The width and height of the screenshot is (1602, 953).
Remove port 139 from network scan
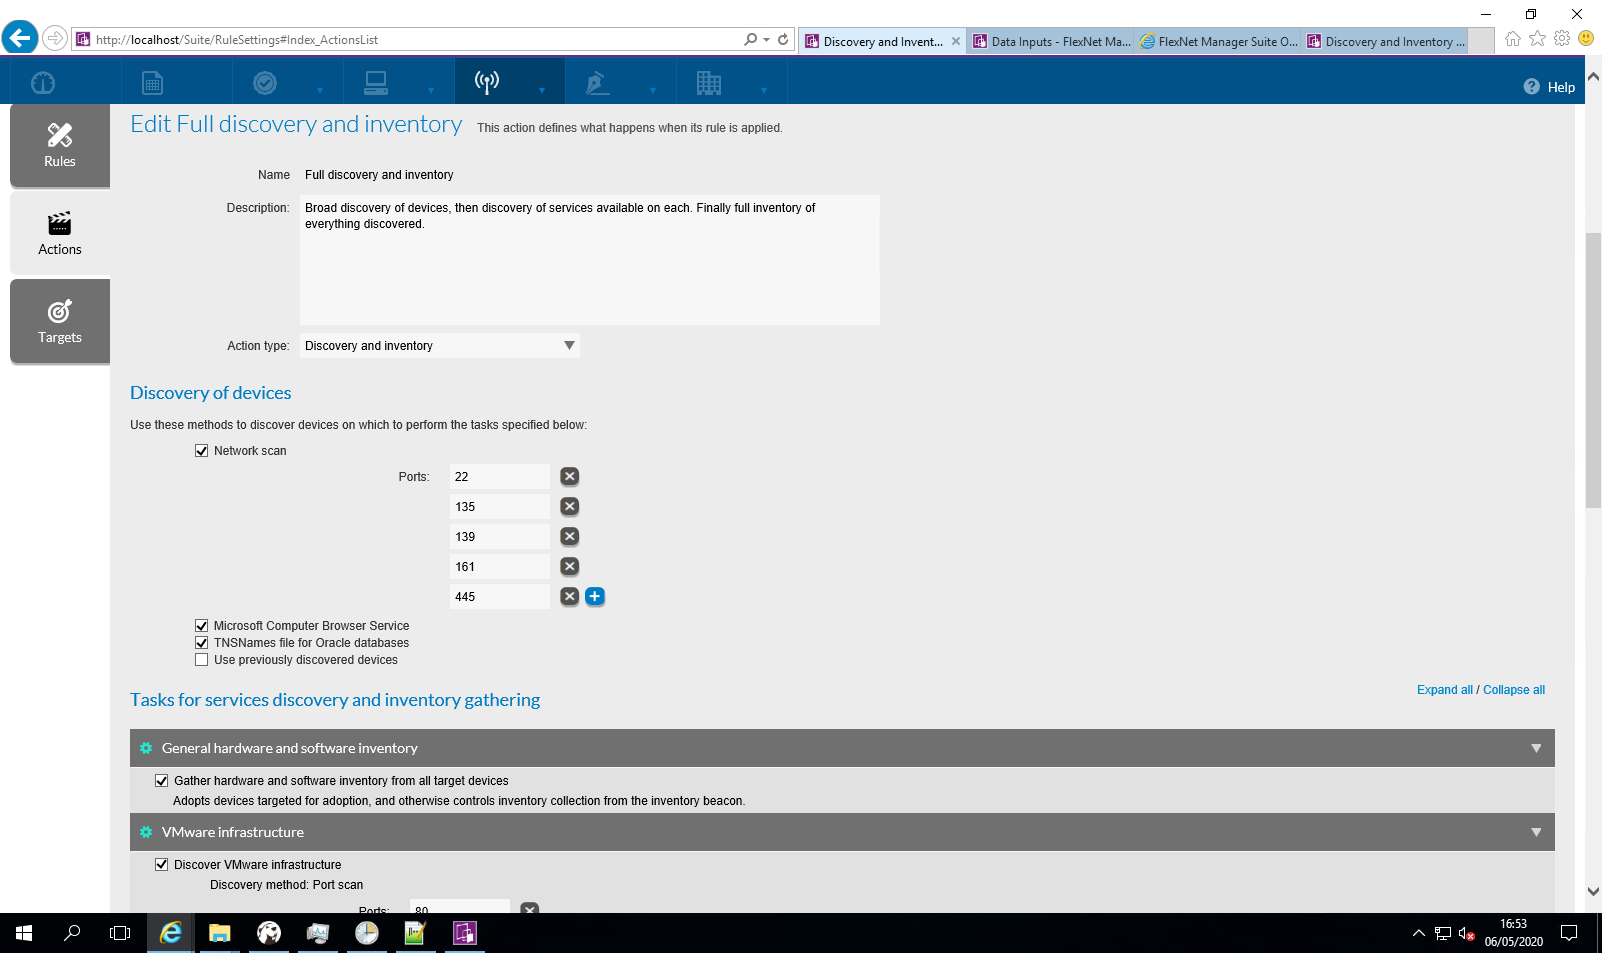pos(569,537)
